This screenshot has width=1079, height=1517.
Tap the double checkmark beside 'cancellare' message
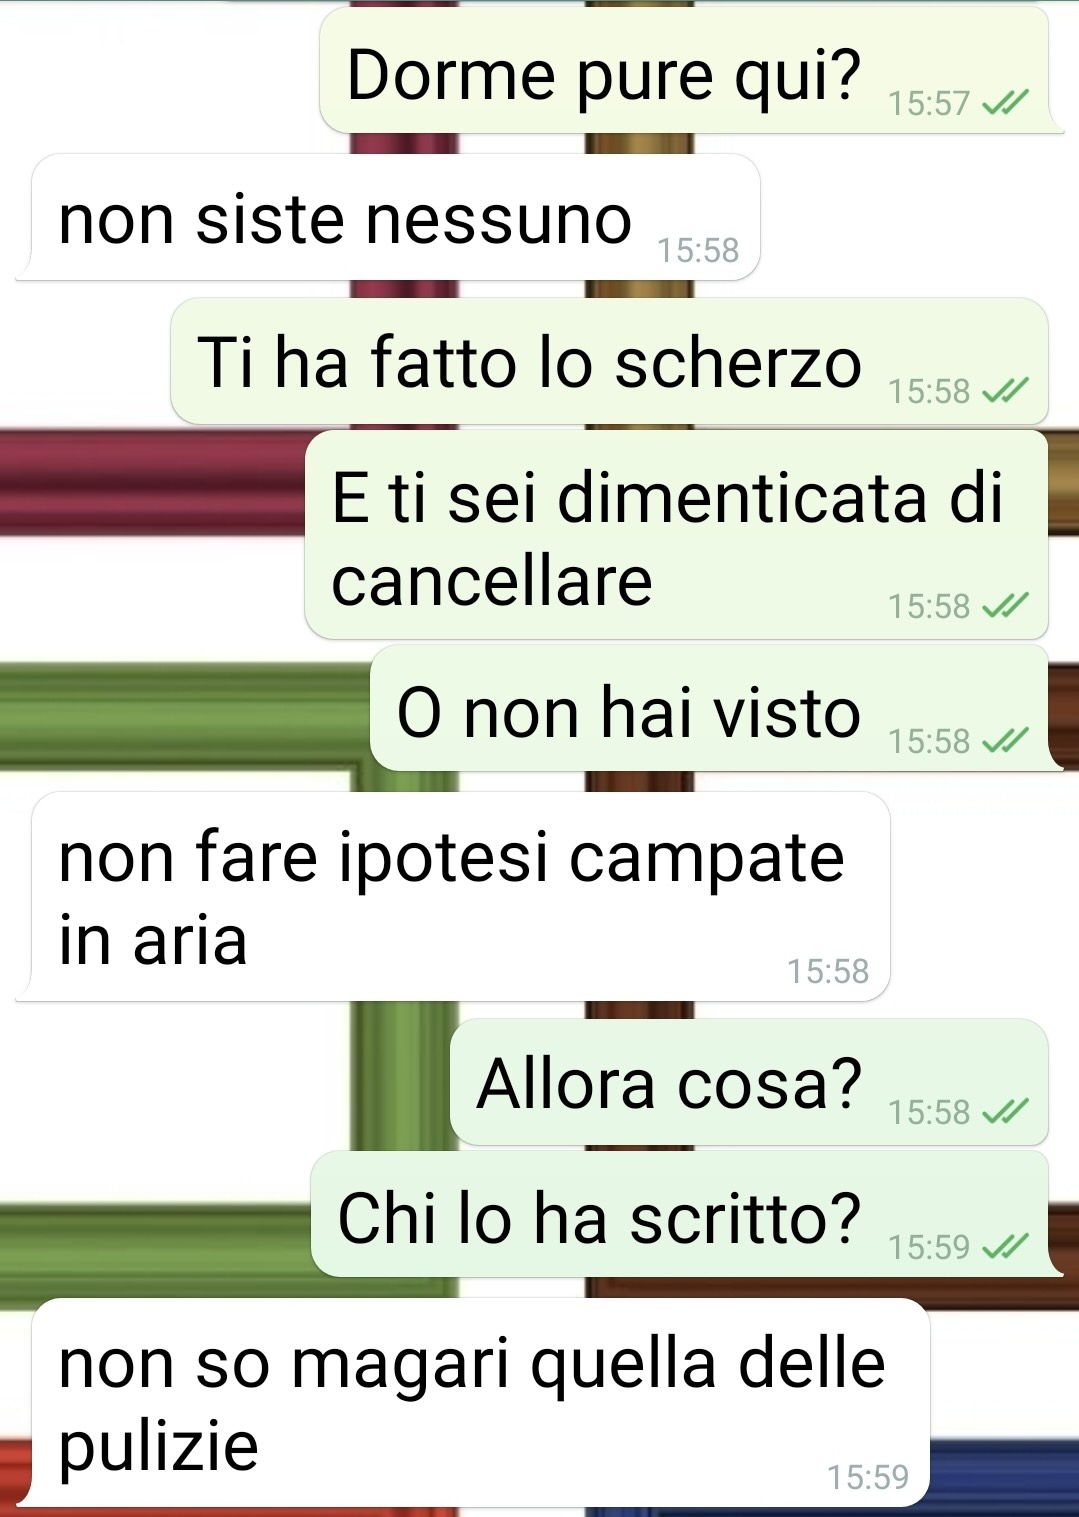click(x=1005, y=606)
